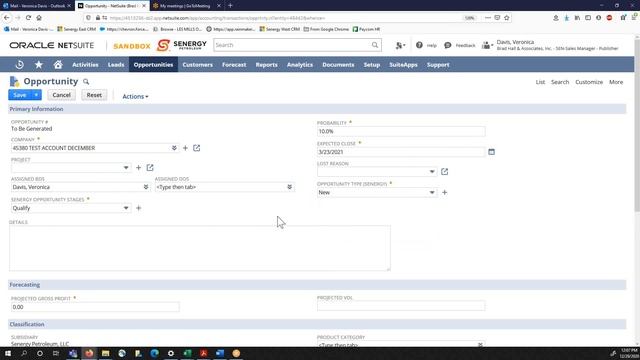Open the Opportunities menu
640x360 pixels.
pyautogui.click(x=153, y=64)
